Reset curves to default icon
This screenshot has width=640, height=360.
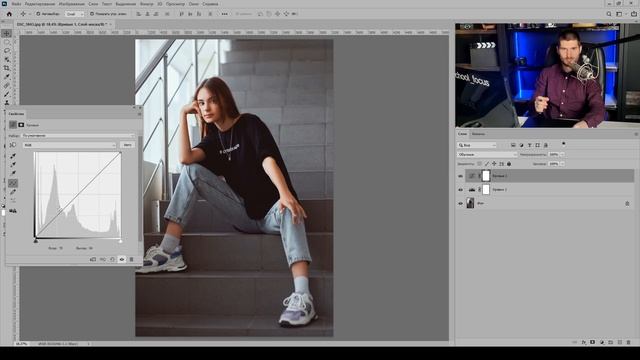pyautogui.click(x=113, y=260)
